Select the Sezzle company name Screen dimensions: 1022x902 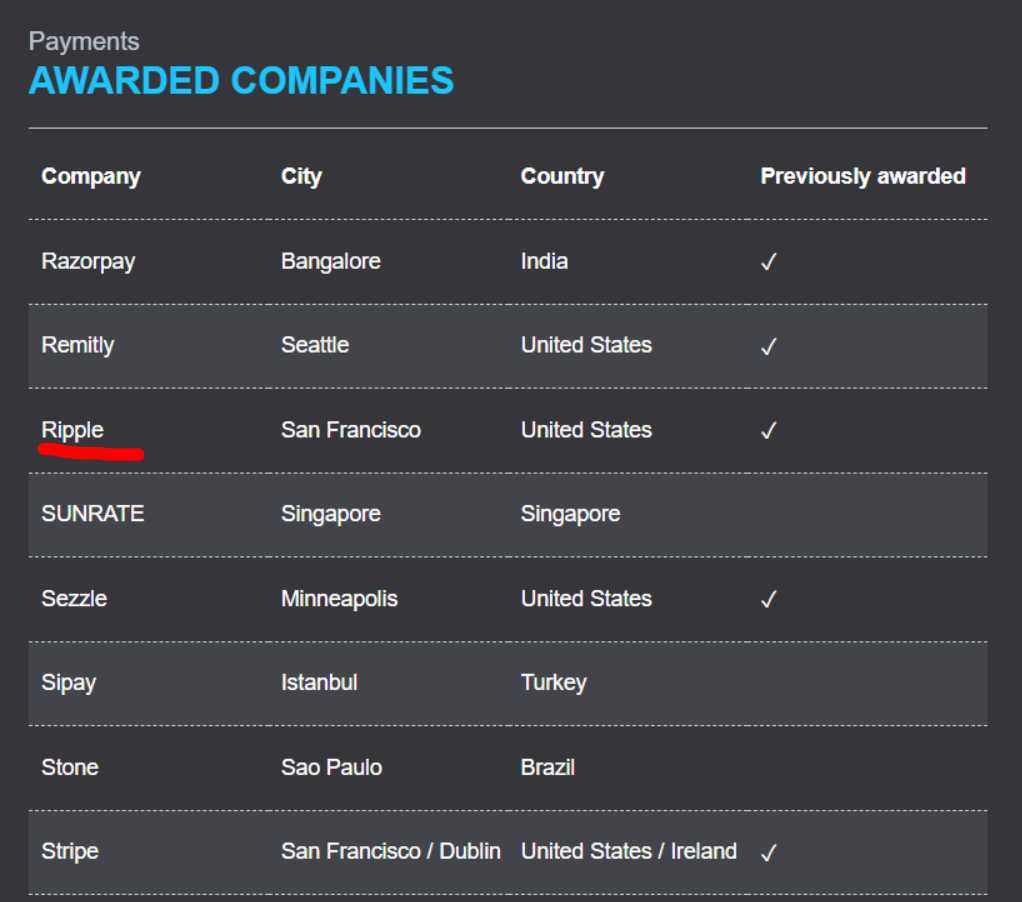pyautogui.click(x=74, y=598)
